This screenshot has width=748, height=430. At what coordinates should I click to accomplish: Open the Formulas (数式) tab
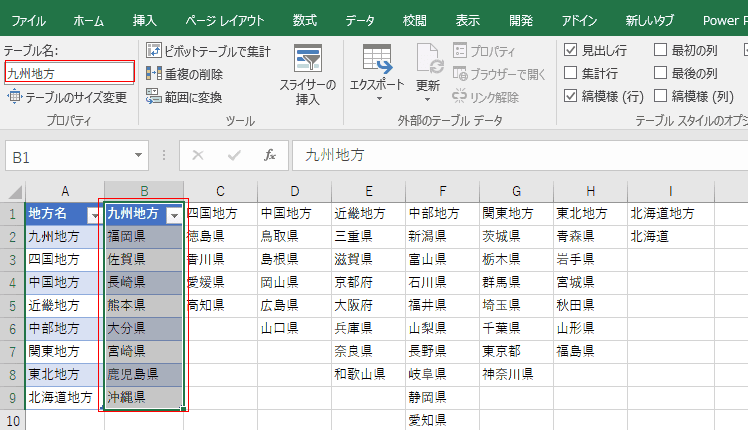point(305,21)
